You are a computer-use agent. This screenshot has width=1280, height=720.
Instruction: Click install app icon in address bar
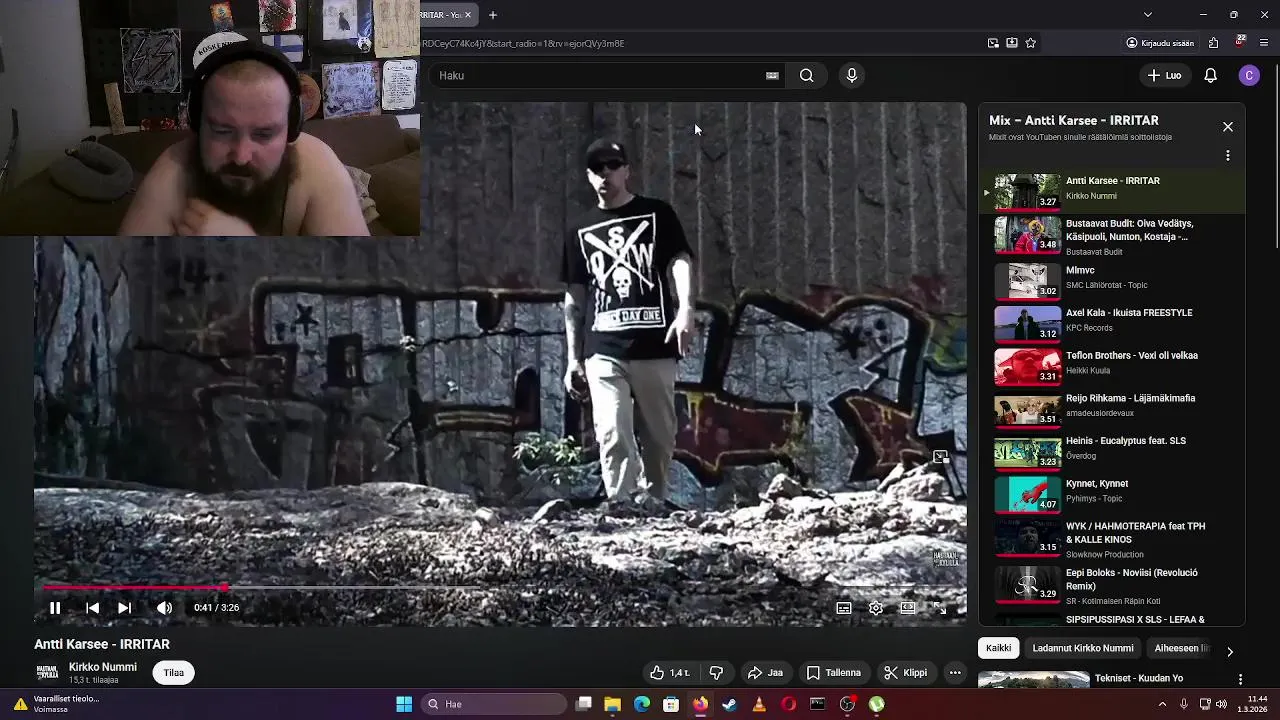click(1012, 43)
